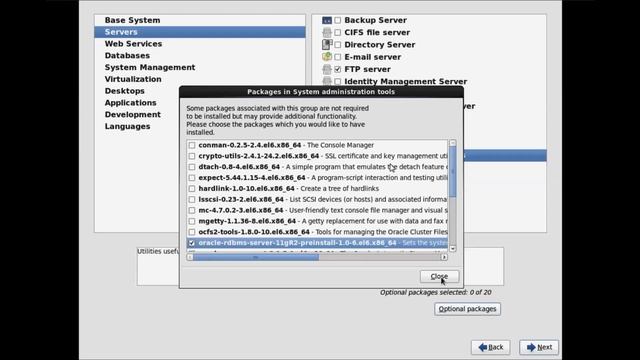Go Back to previous step
The height and width of the screenshot is (360, 640).
pyautogui.click(x=491, y=347)
